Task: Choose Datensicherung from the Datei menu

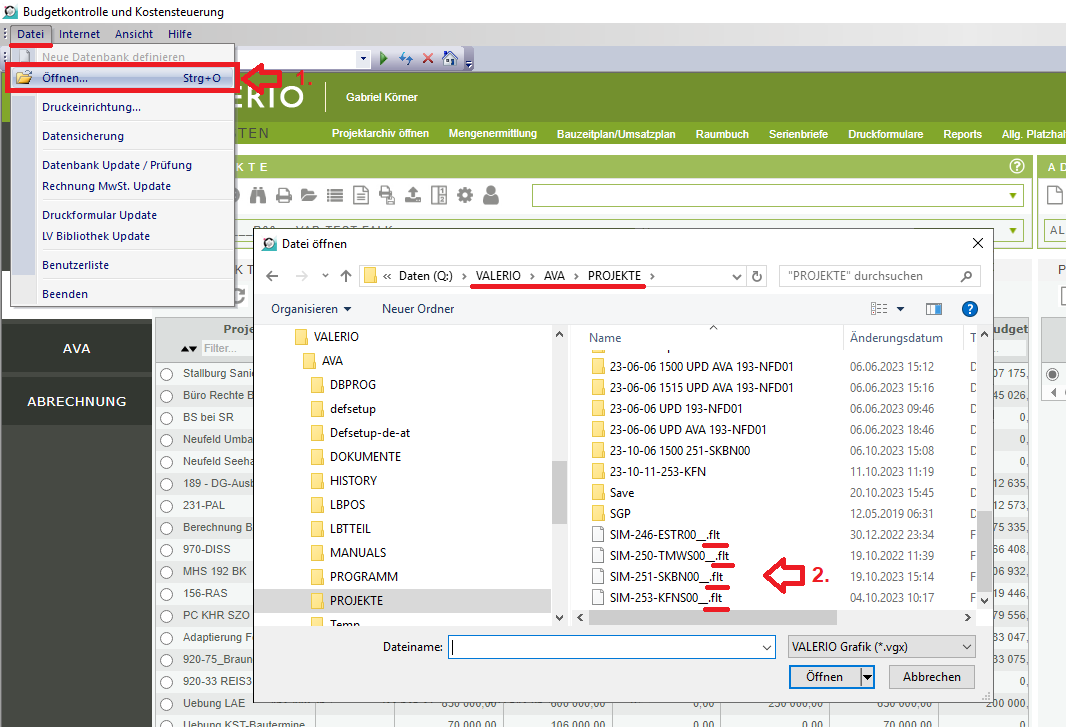Action: [83, 136]
